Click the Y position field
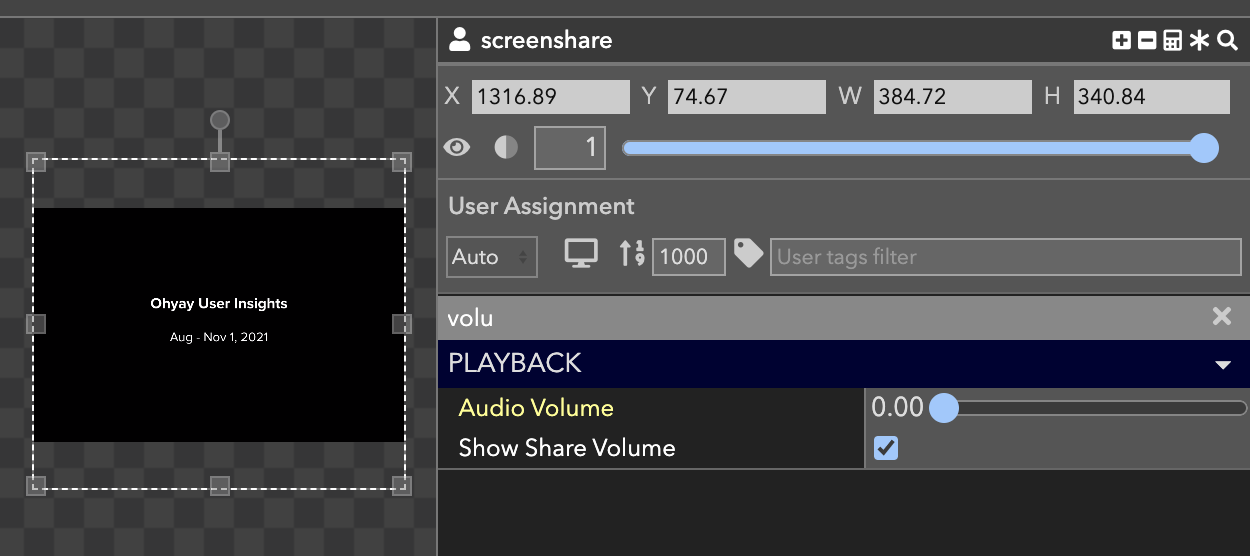 point(747,97)
